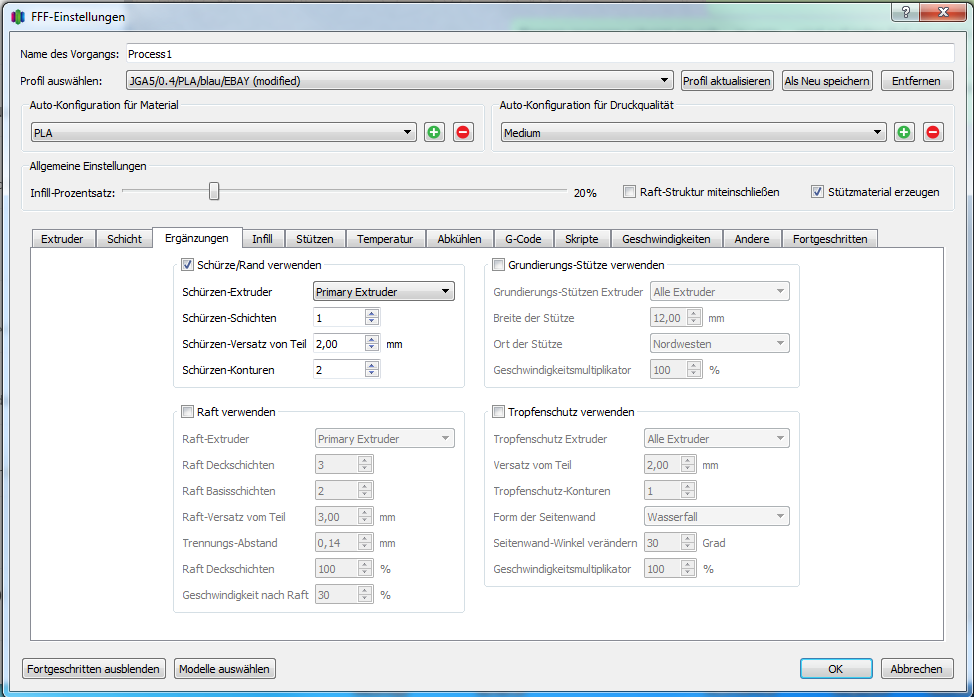Click the Name des Vorgangs text field

[x=538, y=53]
